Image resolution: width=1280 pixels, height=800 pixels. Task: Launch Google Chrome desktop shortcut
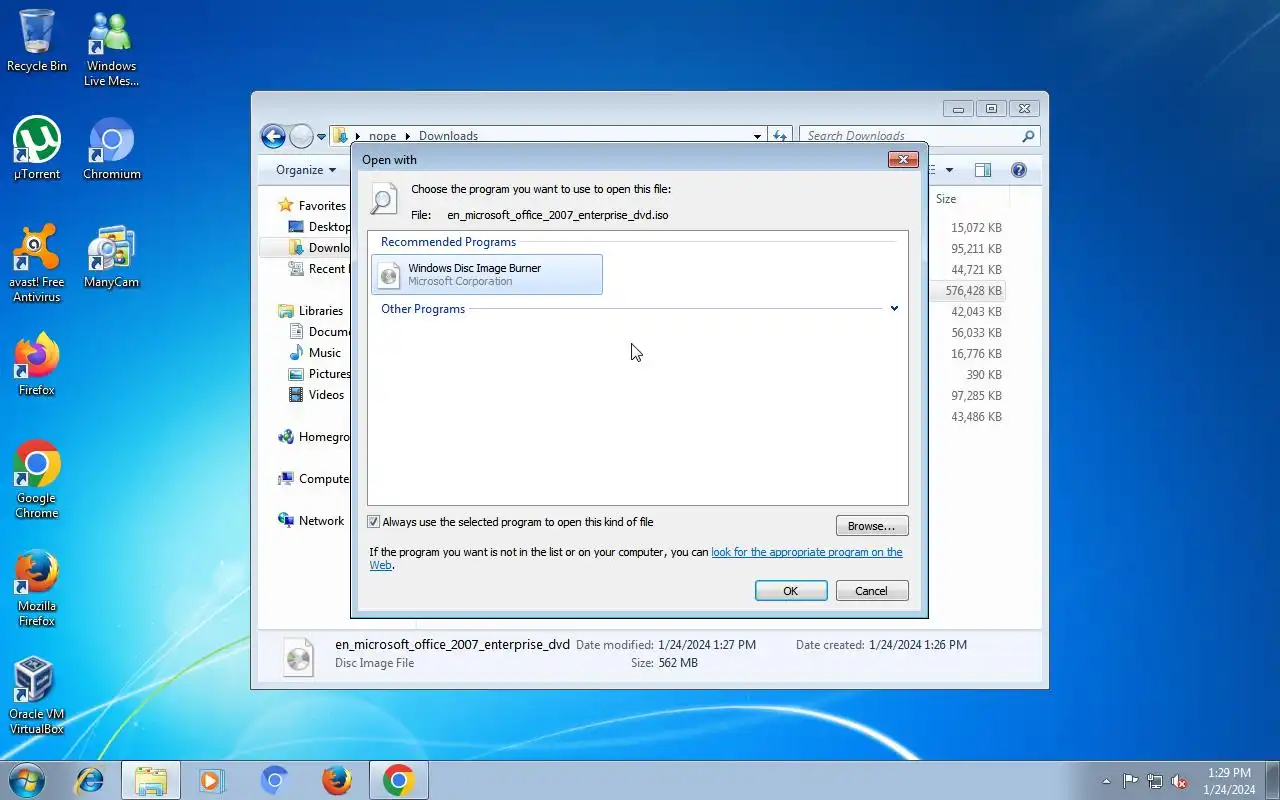click(x=37, y=479)
